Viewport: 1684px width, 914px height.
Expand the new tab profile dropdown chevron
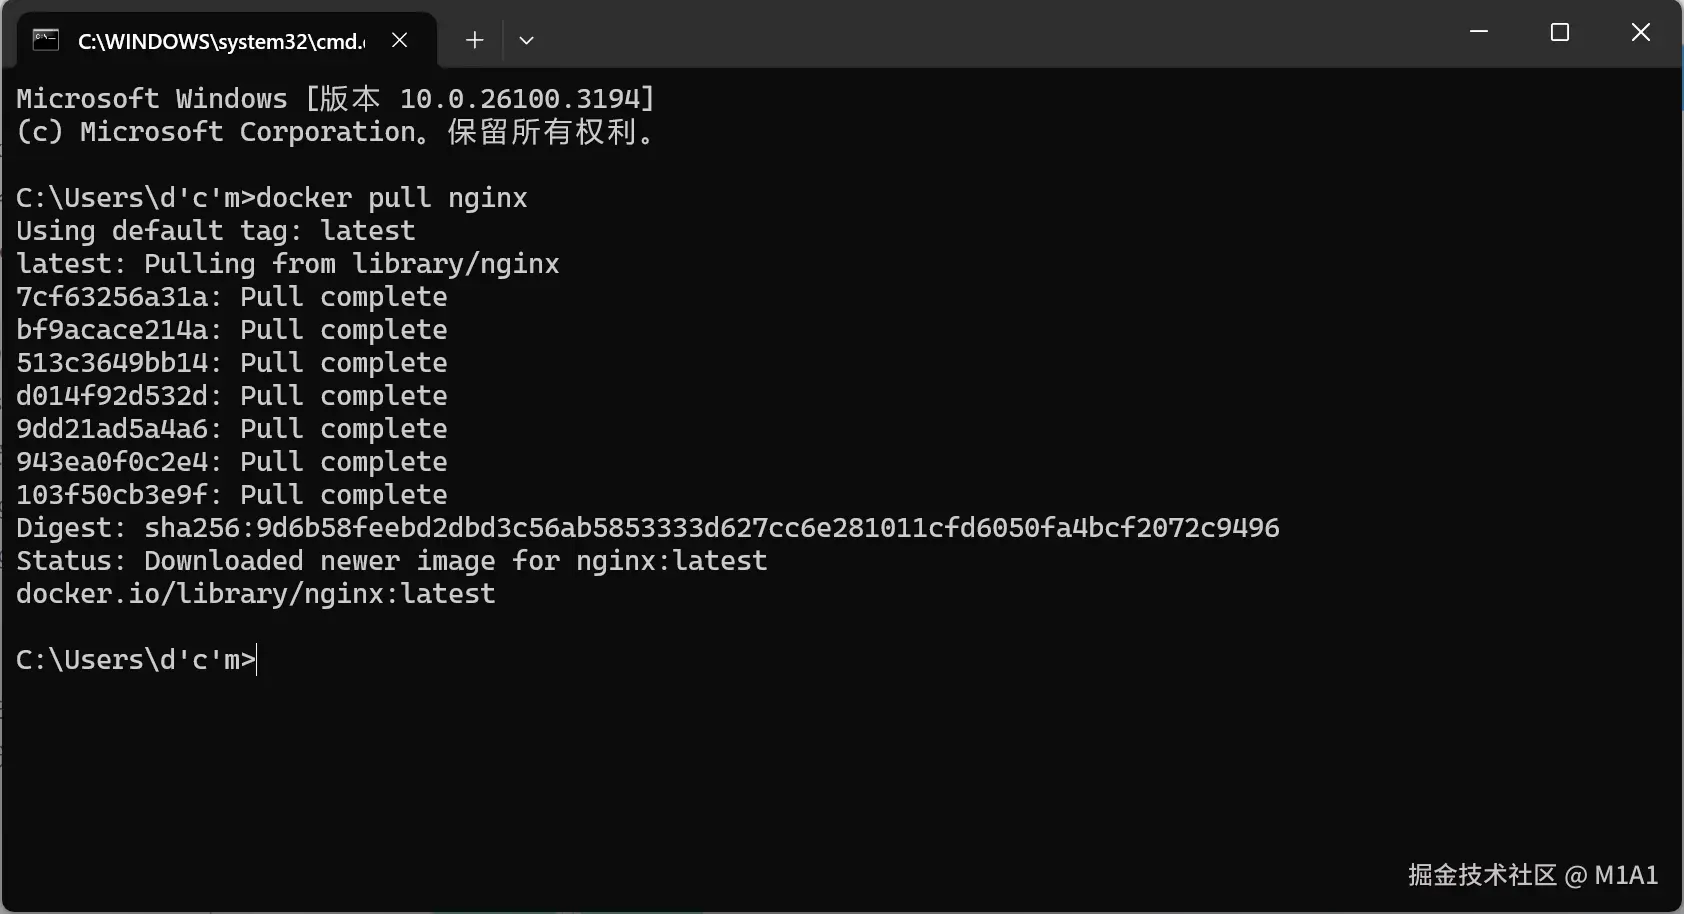coord(526,40)
